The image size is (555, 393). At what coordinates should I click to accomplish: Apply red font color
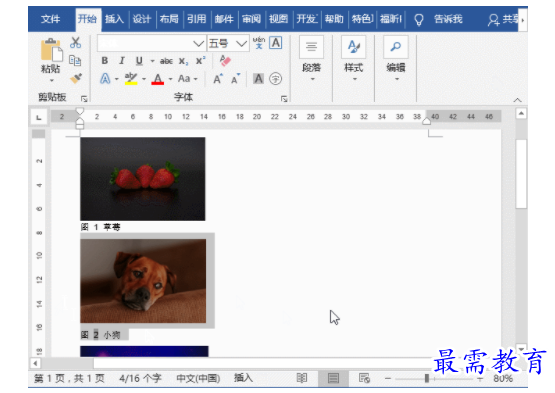[158, 79]
